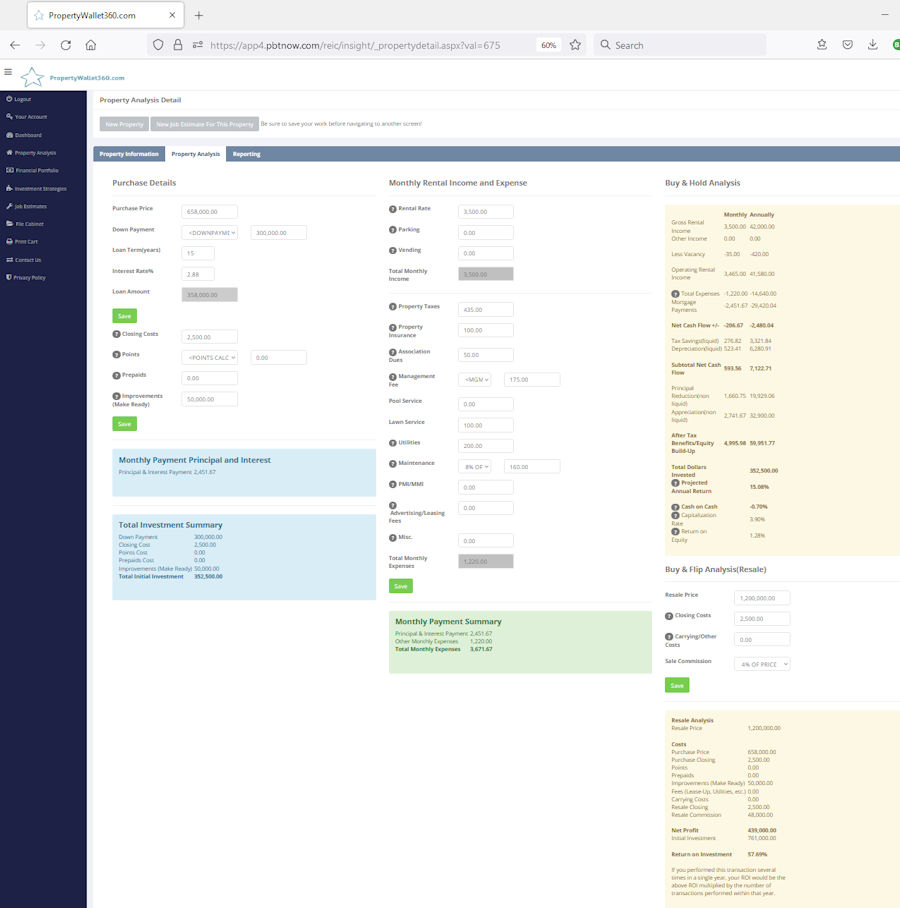This screenshot has height=908, width=900.
Task: Open the Maintenance percentage dropdown
Action: [x=475, y=467]
